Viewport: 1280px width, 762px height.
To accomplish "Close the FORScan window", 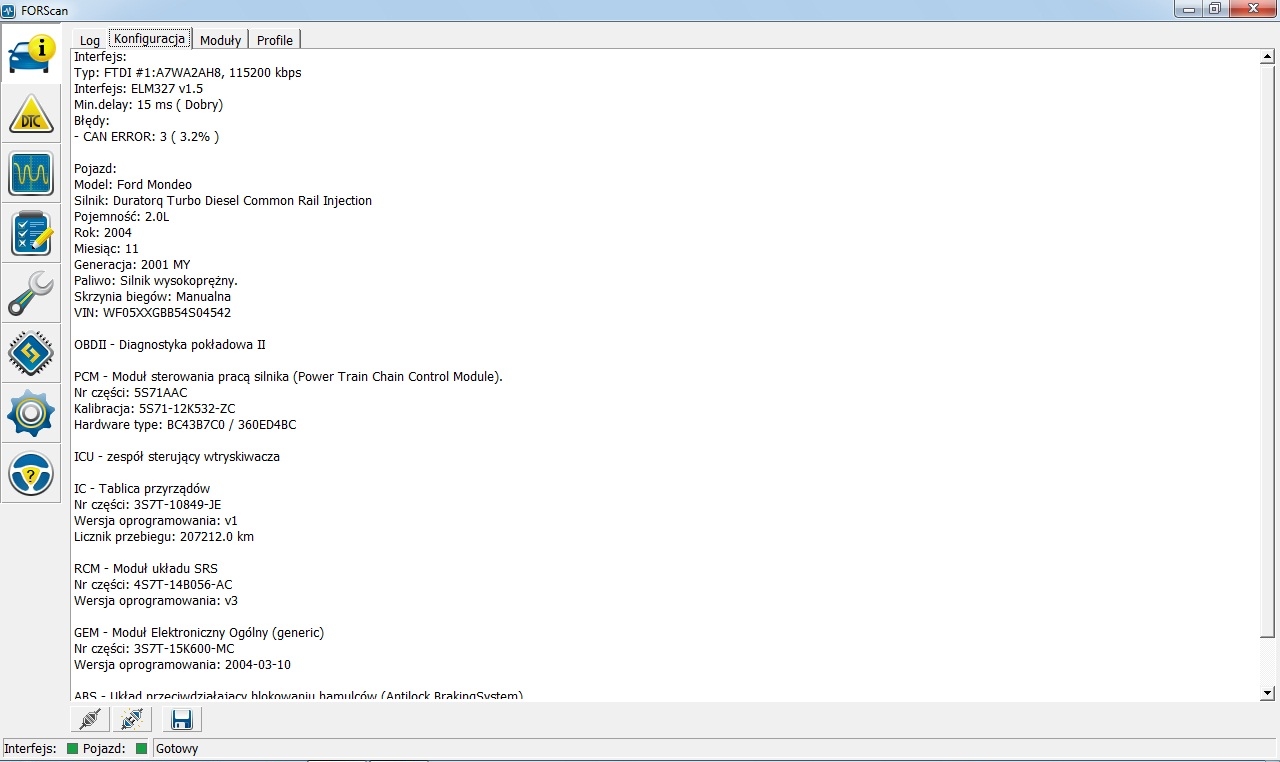I will point(1252,8).
